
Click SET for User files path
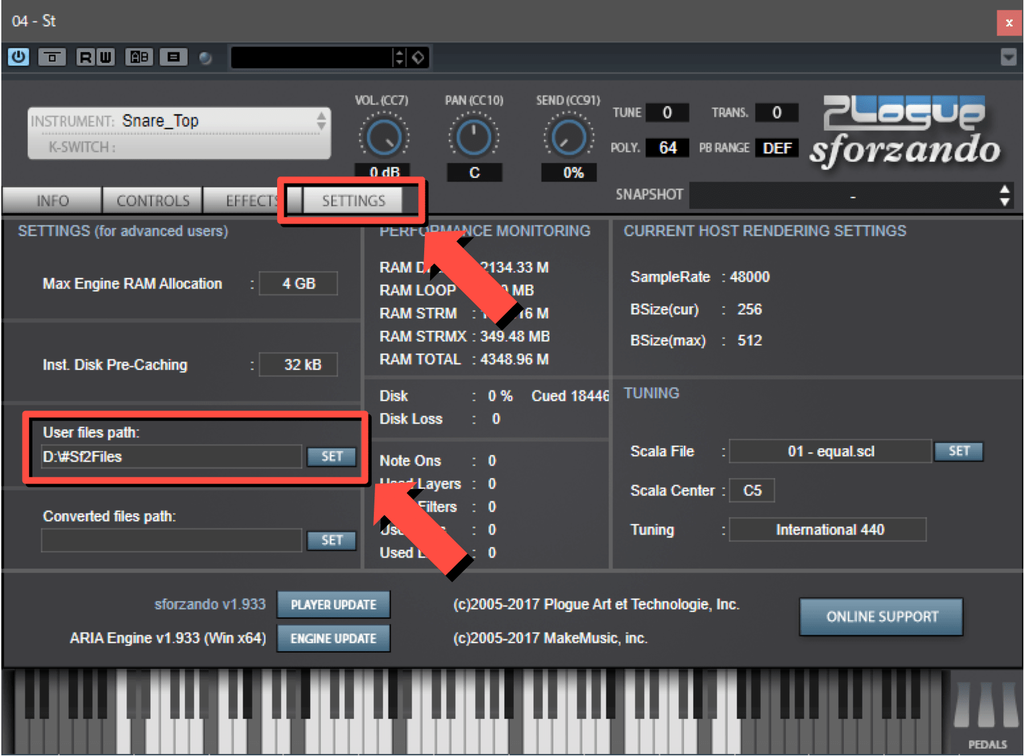click(x=332, y=456)
